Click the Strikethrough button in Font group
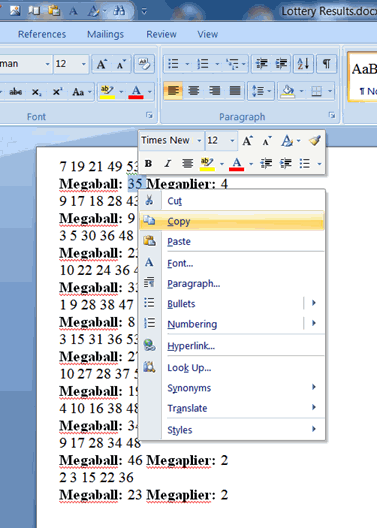The height and width of the screenshot is (528, 377). coord(15,92)
